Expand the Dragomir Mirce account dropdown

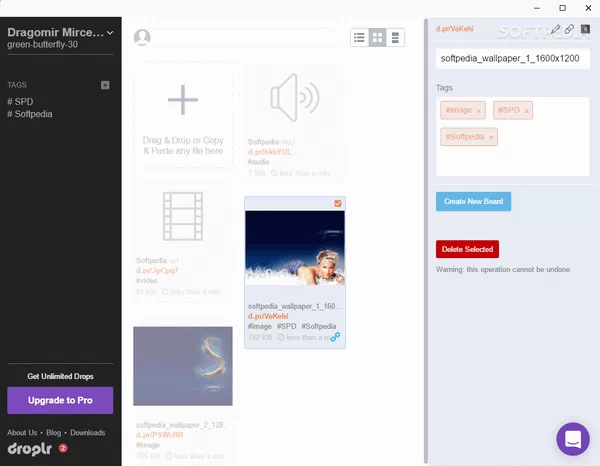[110, 33]
